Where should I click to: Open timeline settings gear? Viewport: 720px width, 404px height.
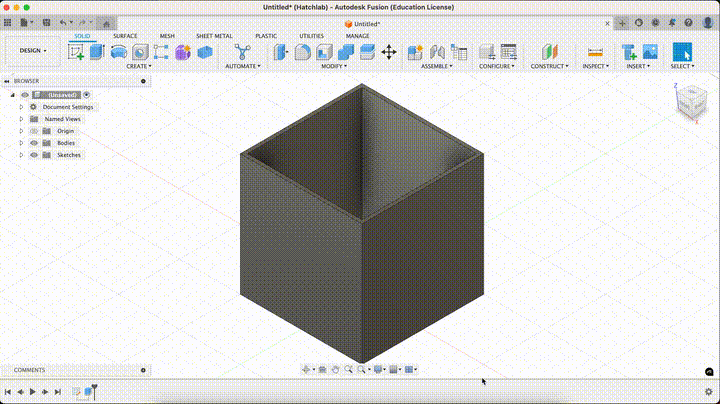point(709,392)
